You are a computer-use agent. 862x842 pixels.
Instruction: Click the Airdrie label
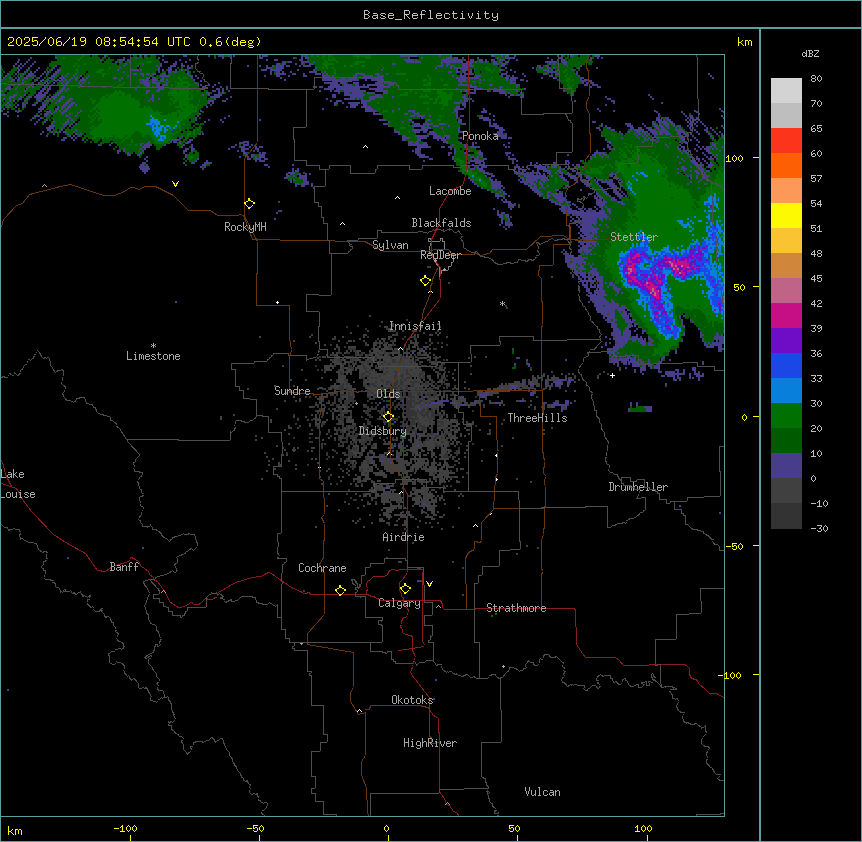tap(404, 537)
